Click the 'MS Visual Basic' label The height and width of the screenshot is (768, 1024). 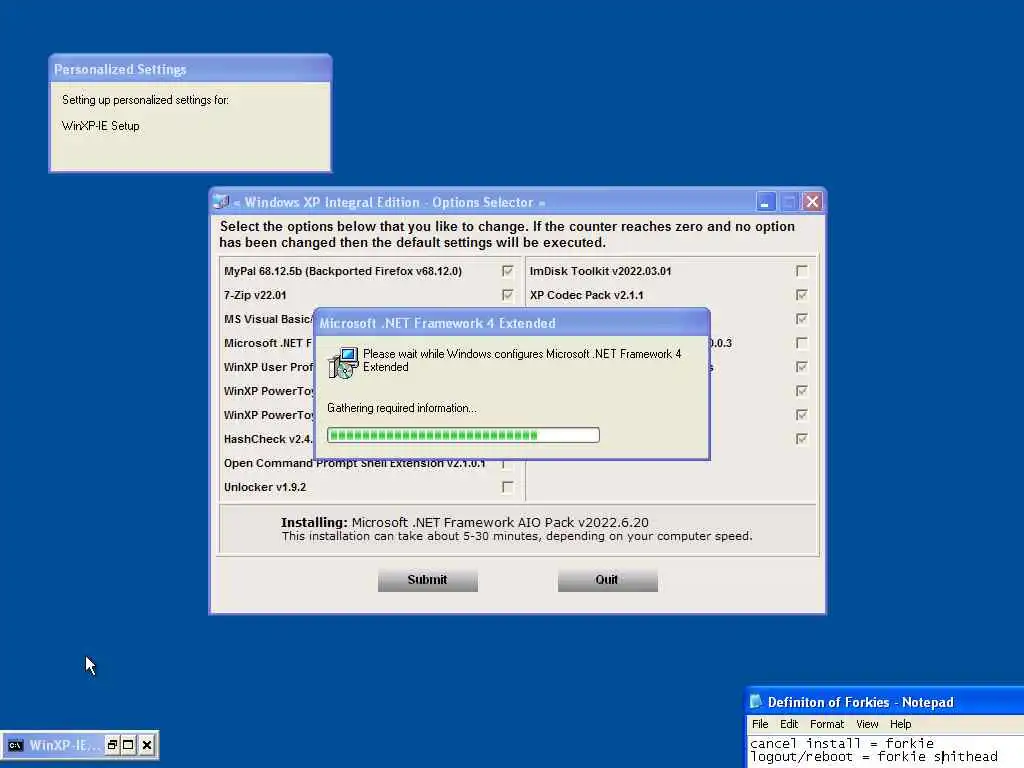click(x=268, y=319)
